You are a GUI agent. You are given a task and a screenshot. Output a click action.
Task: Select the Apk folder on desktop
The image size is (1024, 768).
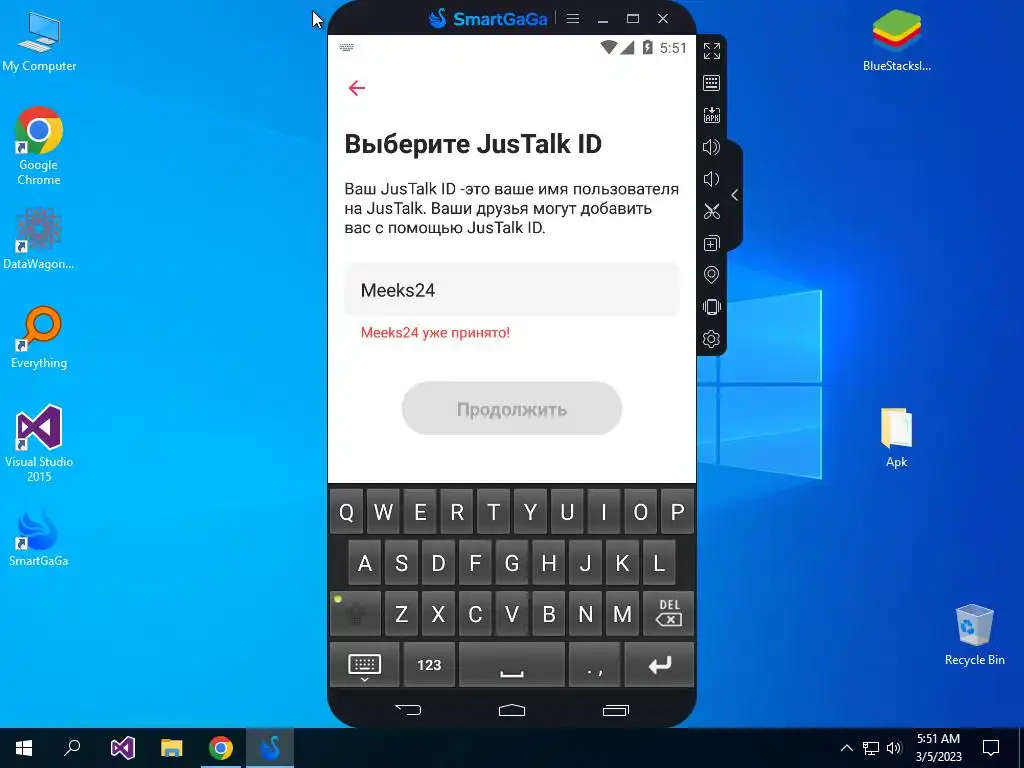click(x=897, y=438)
